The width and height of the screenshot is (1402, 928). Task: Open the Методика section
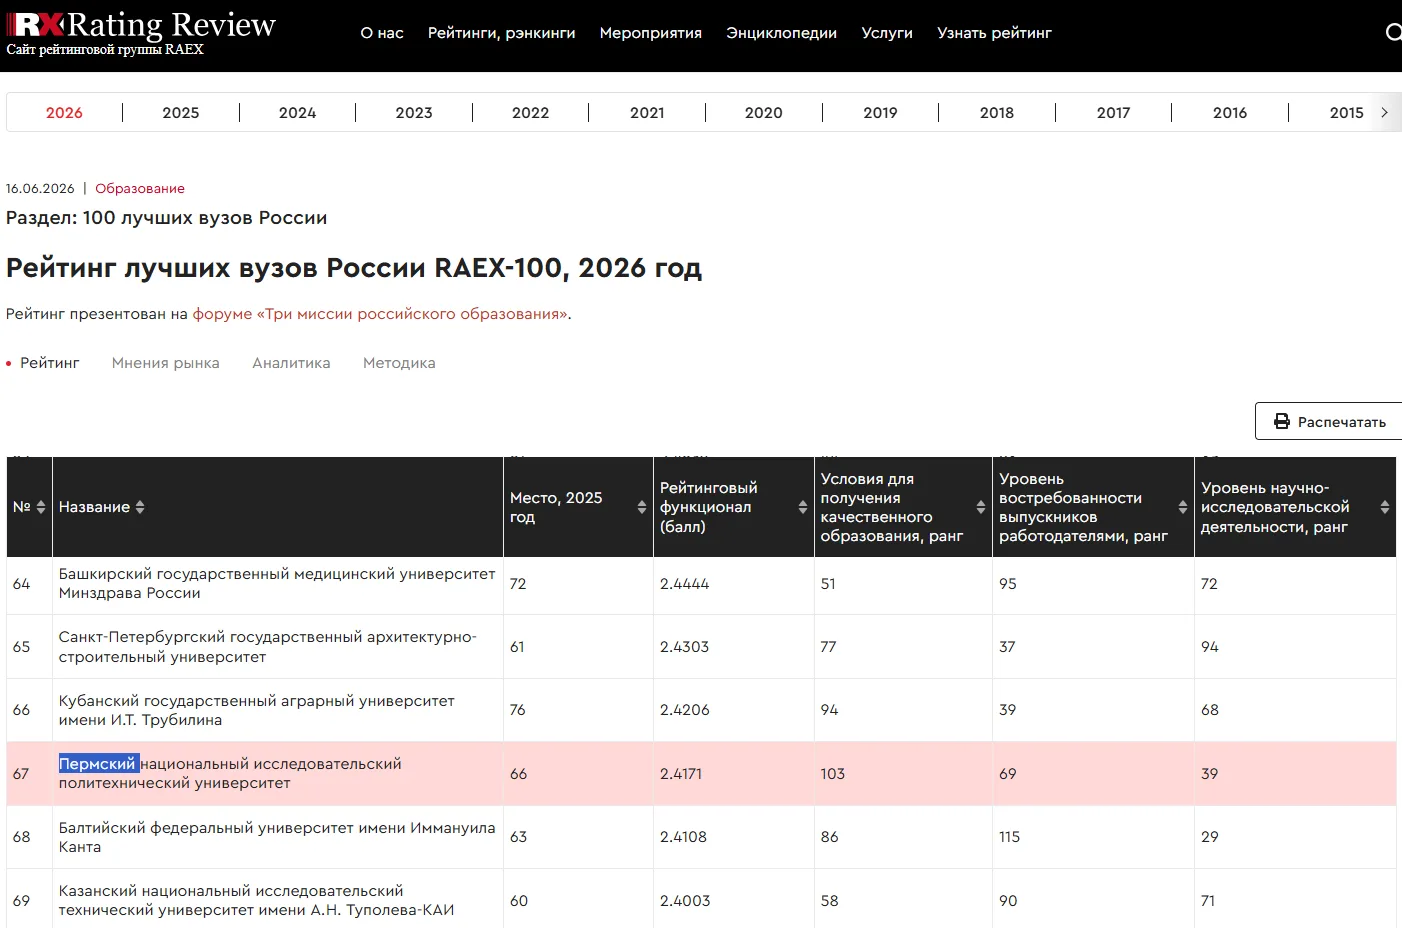point(399,363)
